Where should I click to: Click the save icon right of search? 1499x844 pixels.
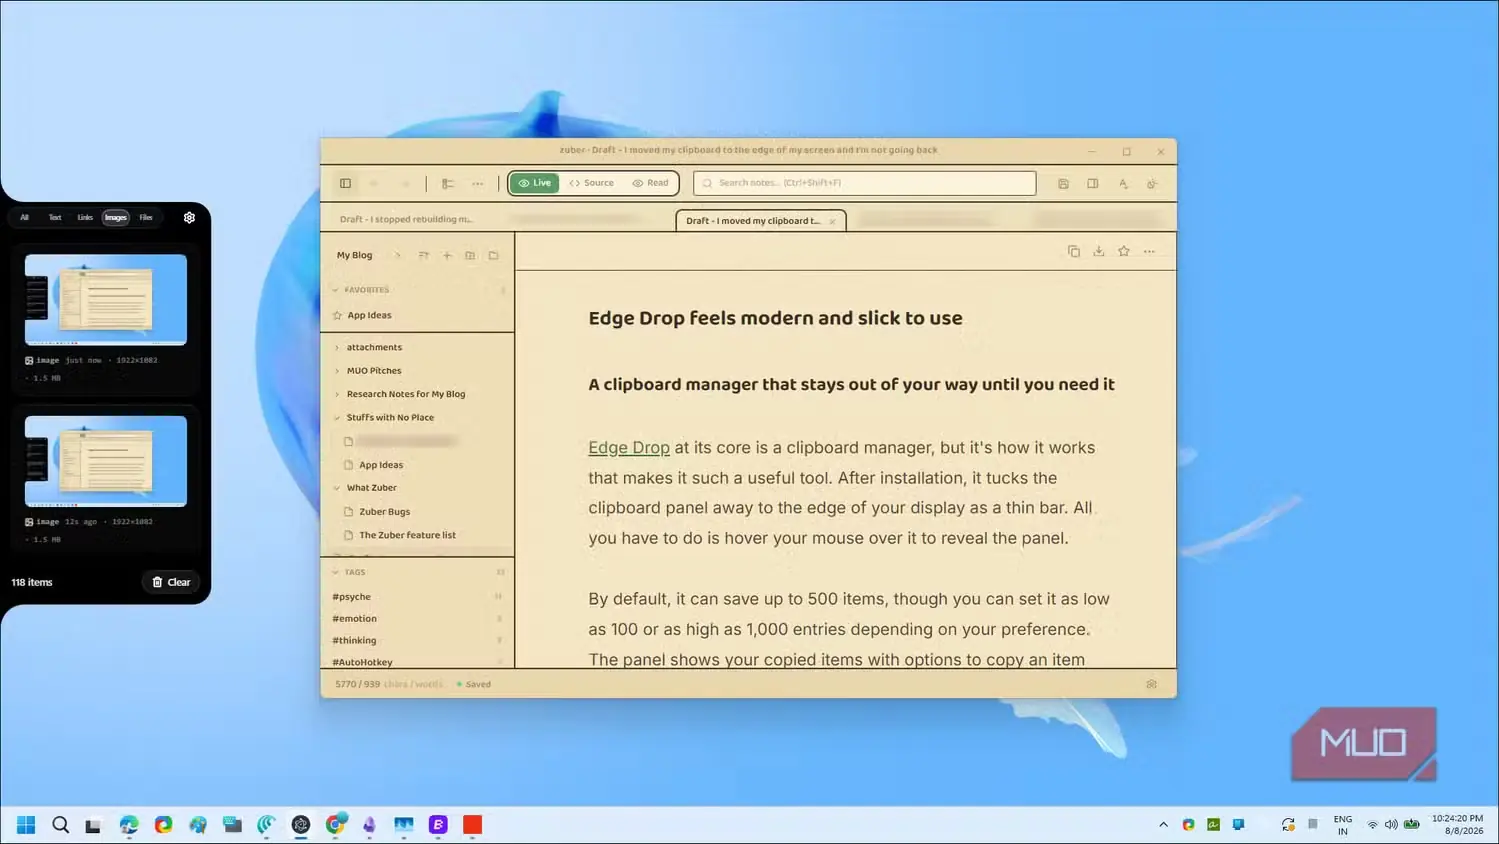pos(1063,183)
